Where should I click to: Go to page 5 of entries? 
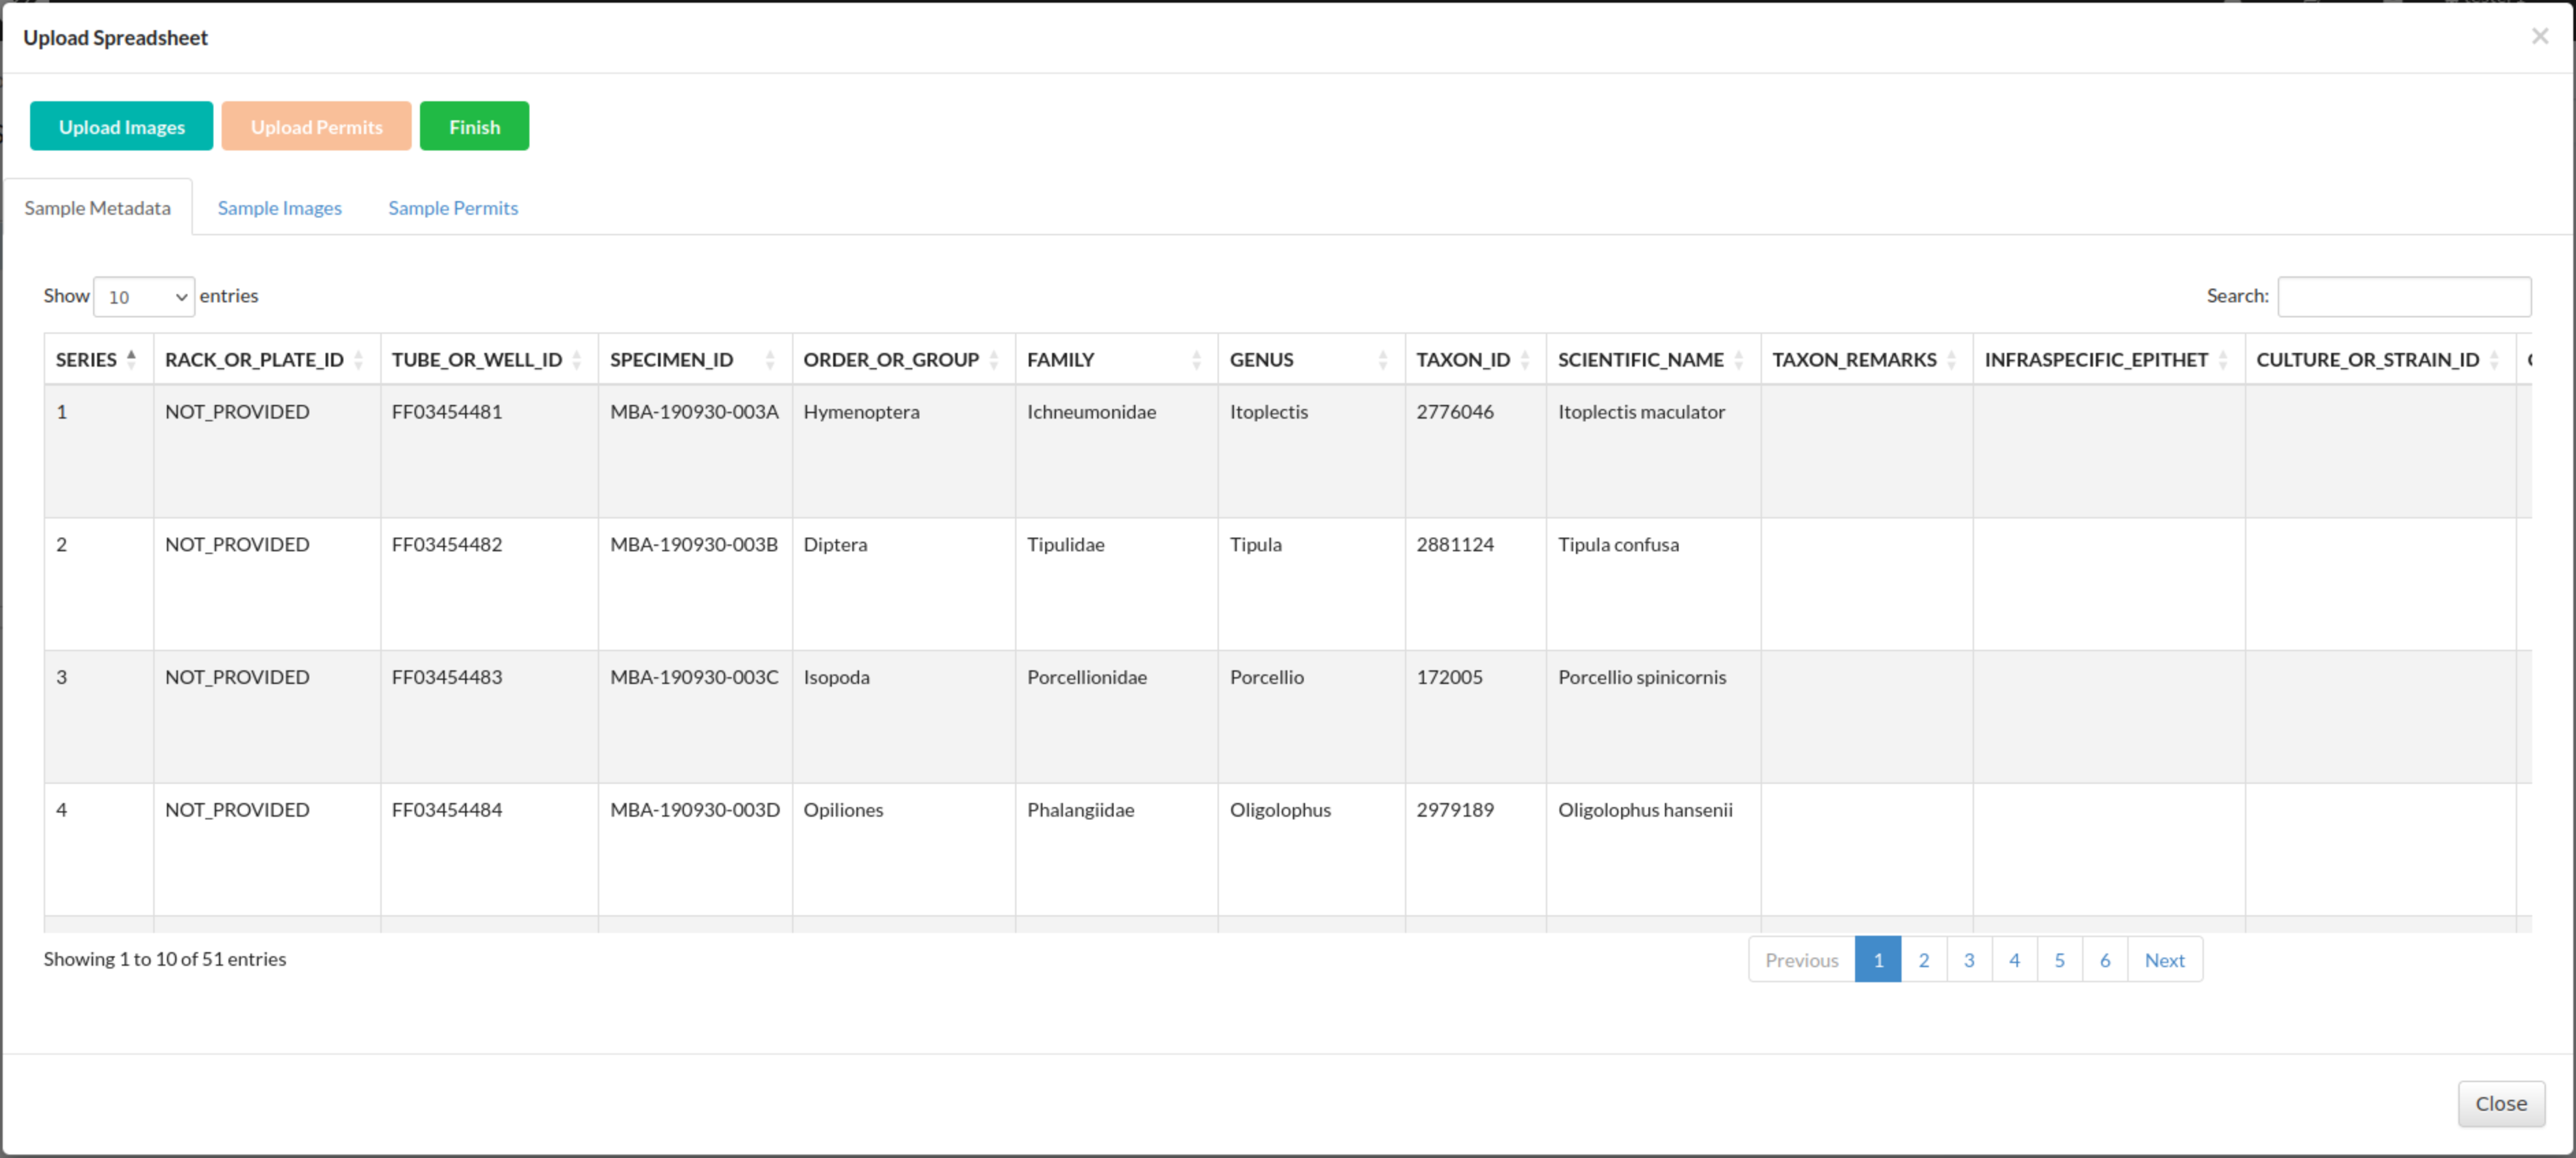coord(2059,959)
